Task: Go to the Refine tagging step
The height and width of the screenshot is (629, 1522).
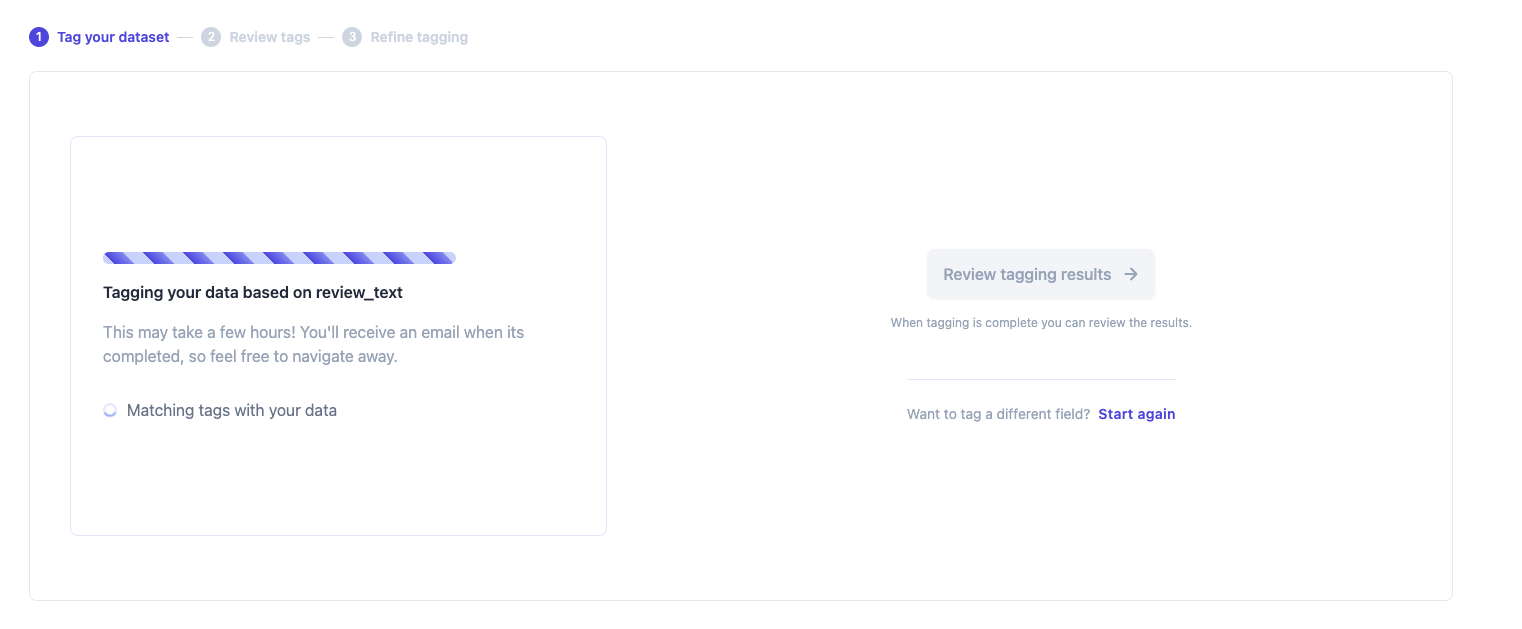Action: pyautogui.click(x=419, y=37)
